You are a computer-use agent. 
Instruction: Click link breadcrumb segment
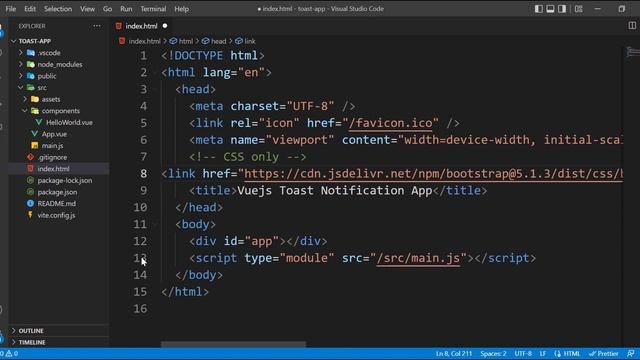(x=250, y=41)
